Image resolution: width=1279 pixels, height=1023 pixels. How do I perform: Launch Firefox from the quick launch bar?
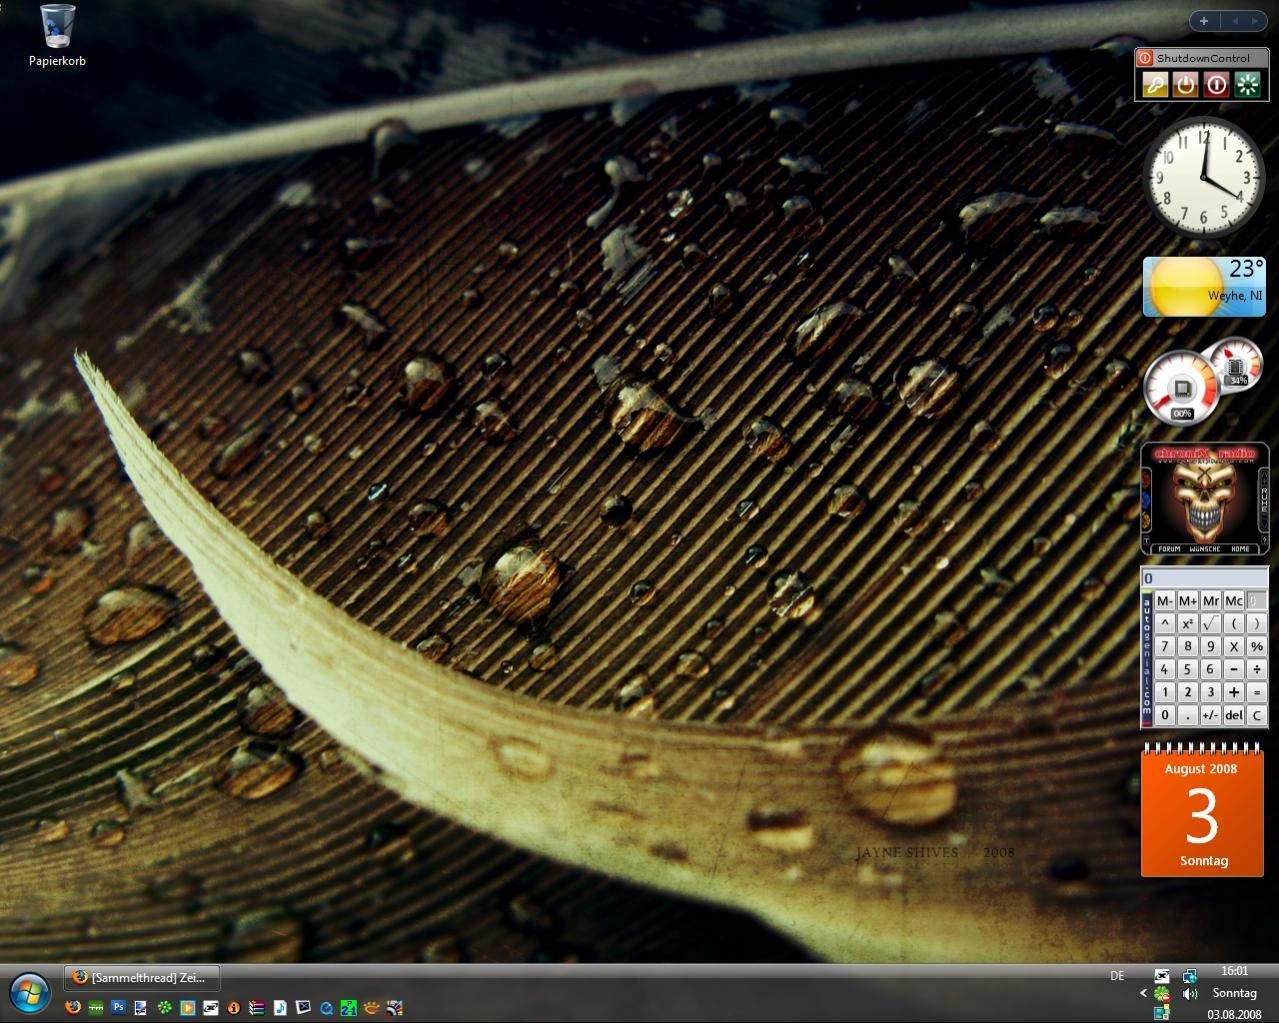click(72, 1007)
